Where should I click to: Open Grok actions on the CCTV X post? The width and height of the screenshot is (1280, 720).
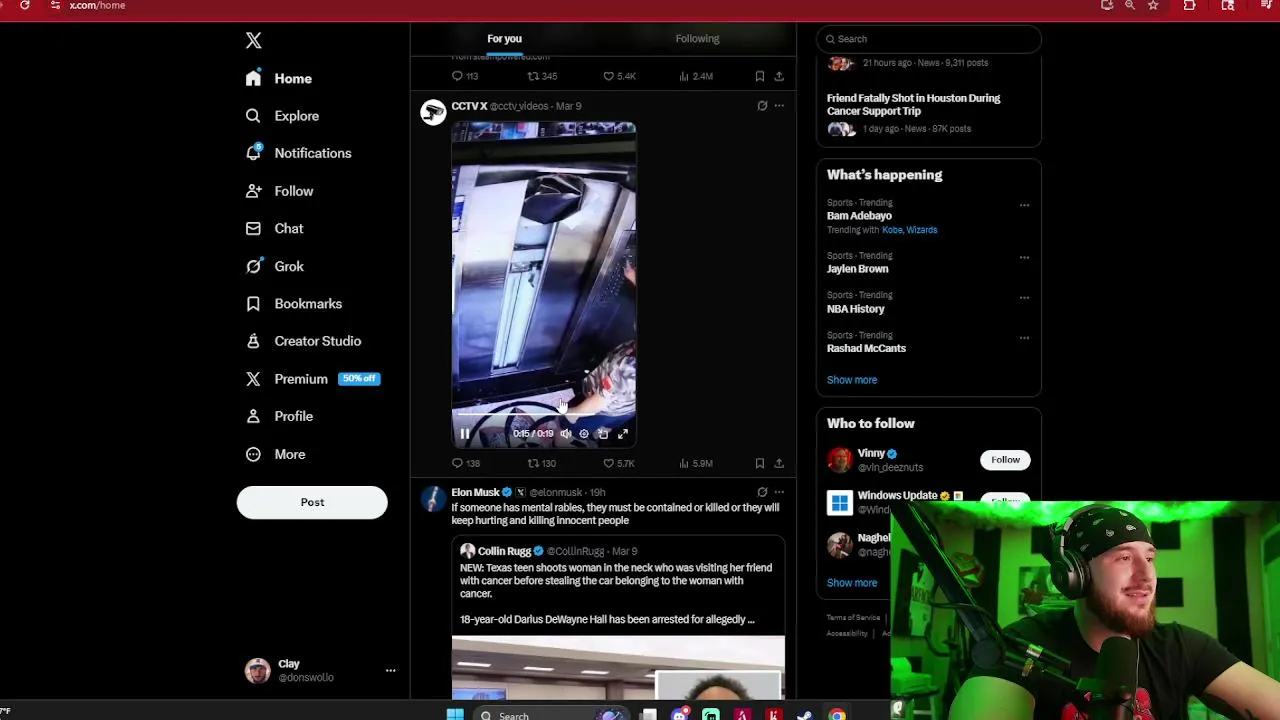[762, 106]
